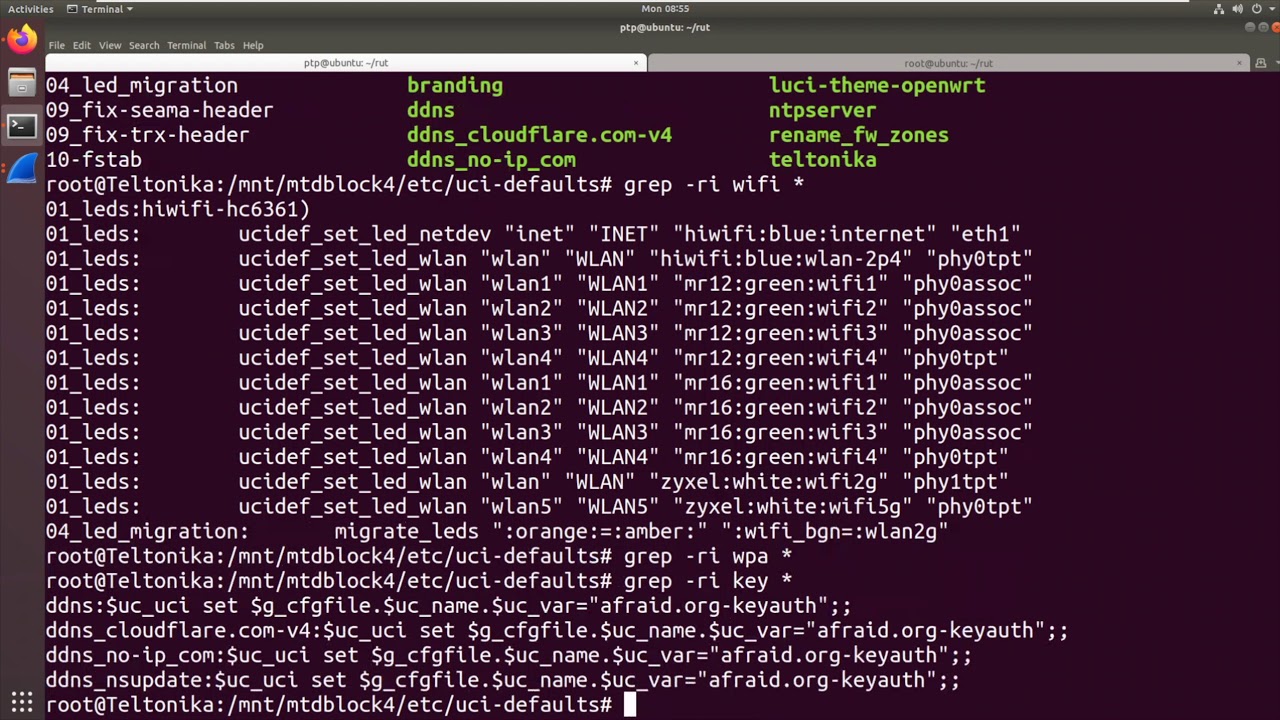Click the "eth1" value

coord(985,234)
